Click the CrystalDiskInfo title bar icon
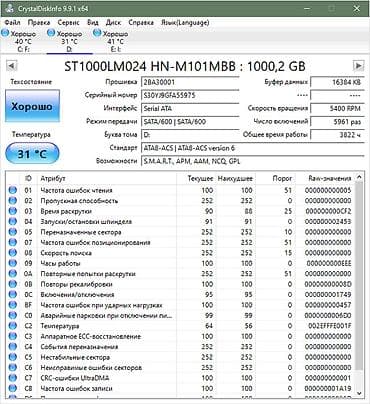The width and height of the screenshot is (370, 404). click(9, 8)
